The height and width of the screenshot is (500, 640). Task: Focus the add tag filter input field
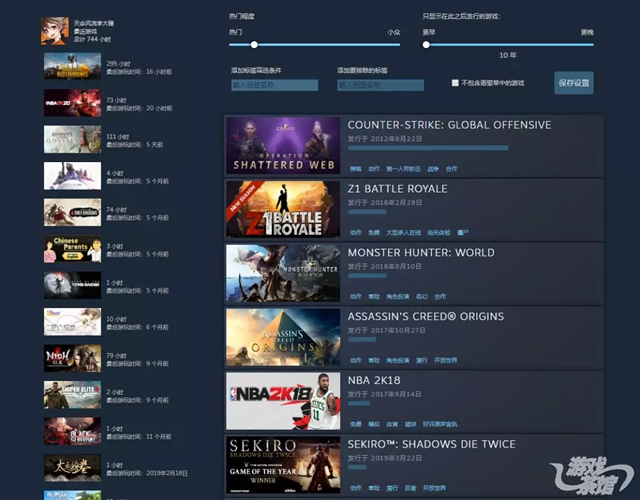point(274,85)
